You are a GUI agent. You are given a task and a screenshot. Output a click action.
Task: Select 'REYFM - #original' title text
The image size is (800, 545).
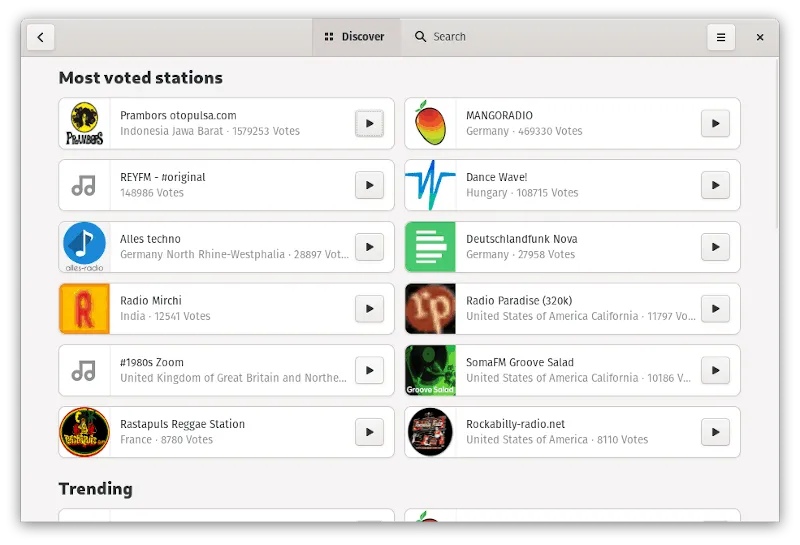coord(162,177)
